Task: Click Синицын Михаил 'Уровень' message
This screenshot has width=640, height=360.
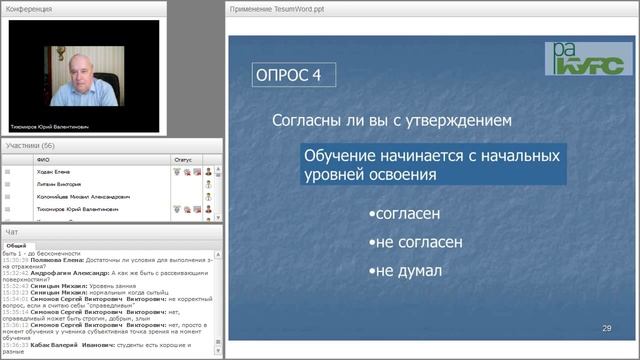Action: pos(69,286)
